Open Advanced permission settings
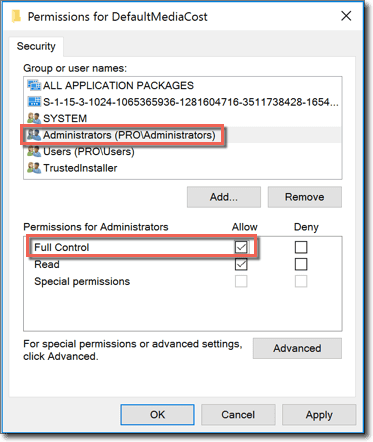The image size is (373, 442). (297, 348)
